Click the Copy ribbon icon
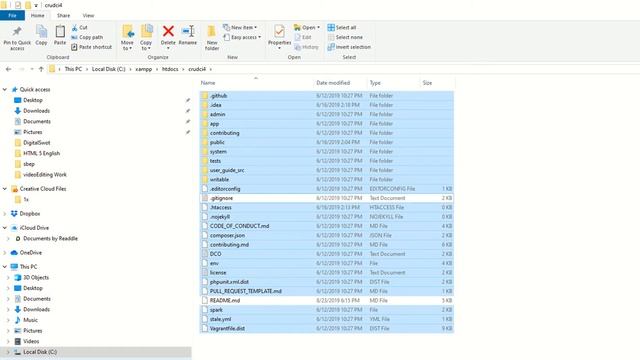640x360 pixels. [x=41, y=31]
